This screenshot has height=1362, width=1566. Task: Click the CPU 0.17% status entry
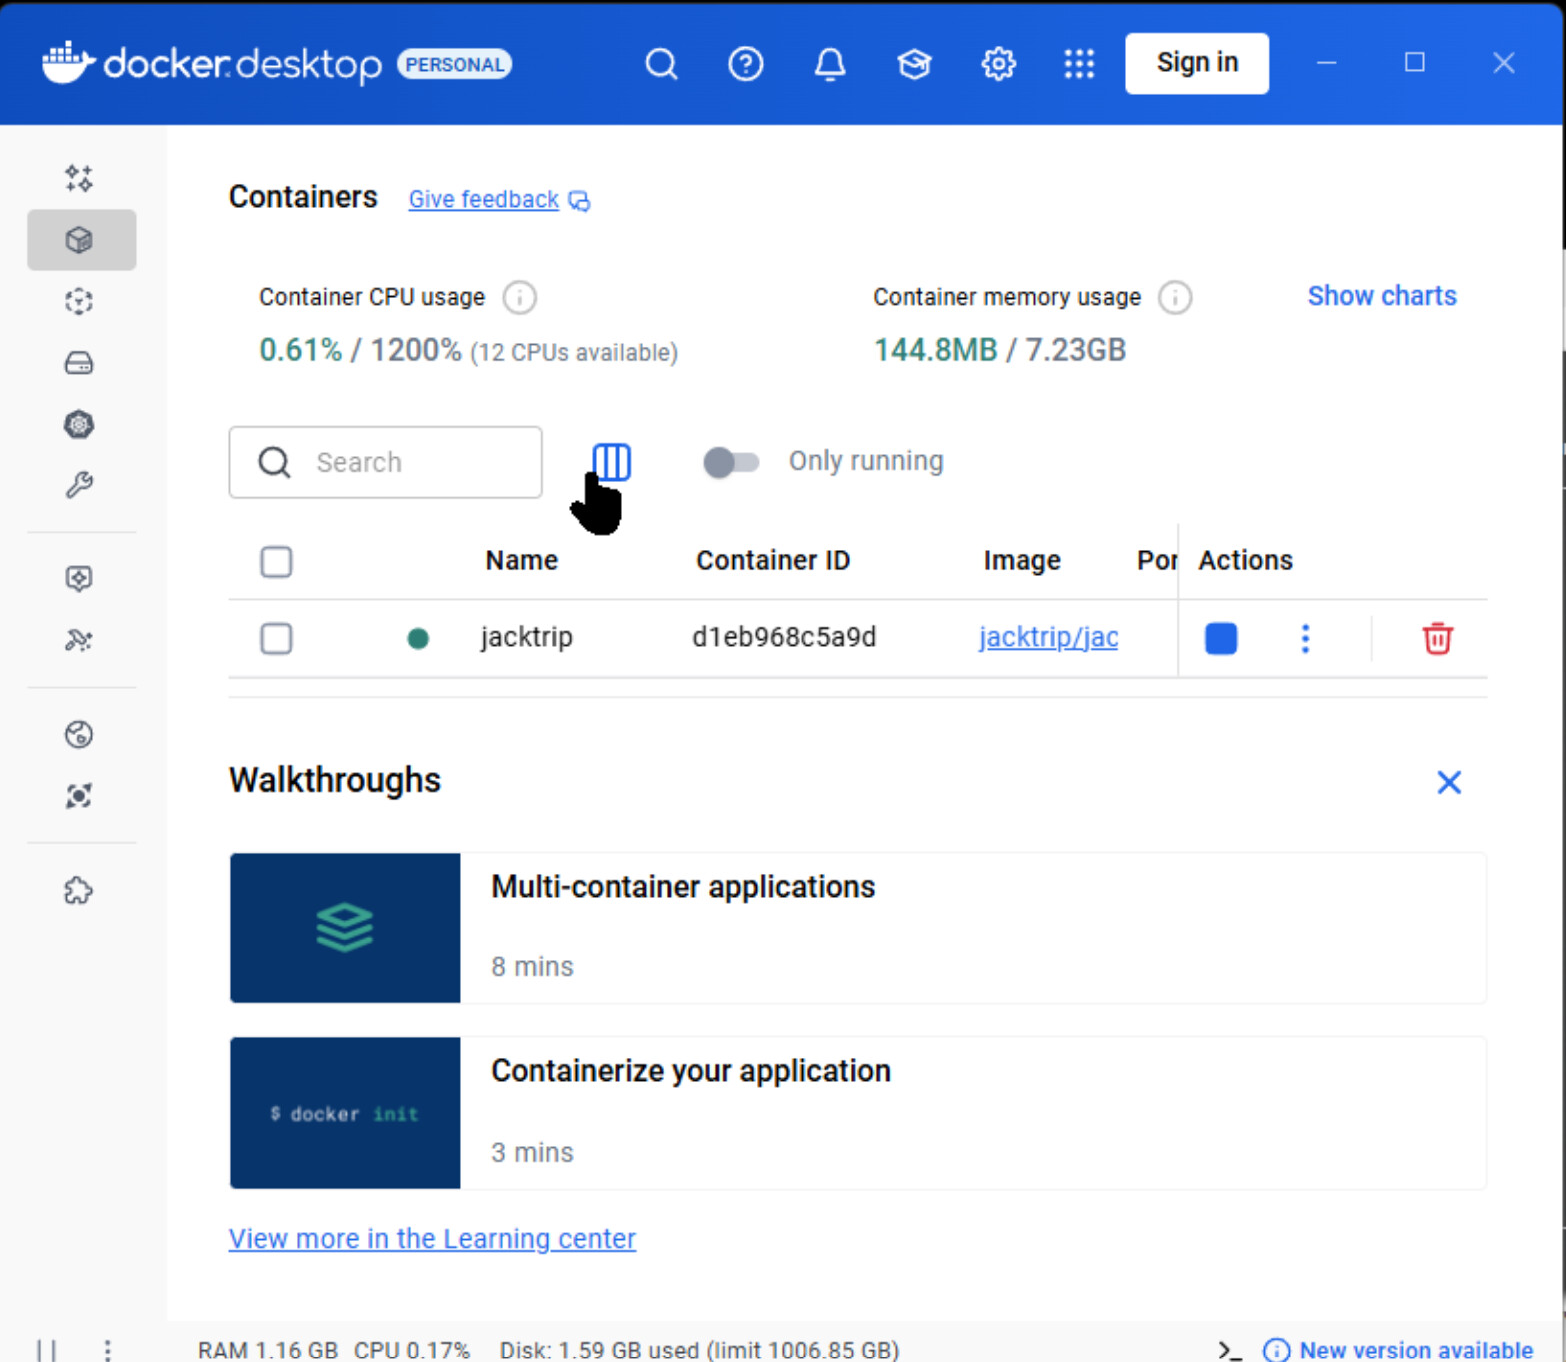[x=412, y=1350]
